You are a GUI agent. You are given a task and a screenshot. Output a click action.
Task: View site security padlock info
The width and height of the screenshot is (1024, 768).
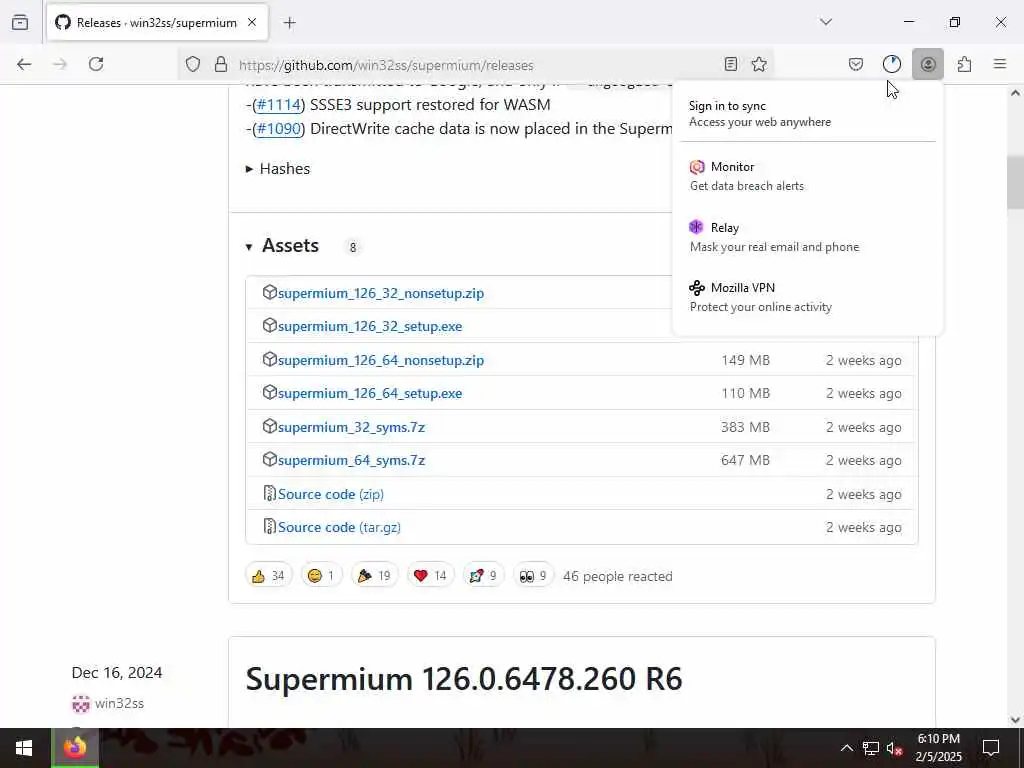pyautogui.click(x=221, y=65)
